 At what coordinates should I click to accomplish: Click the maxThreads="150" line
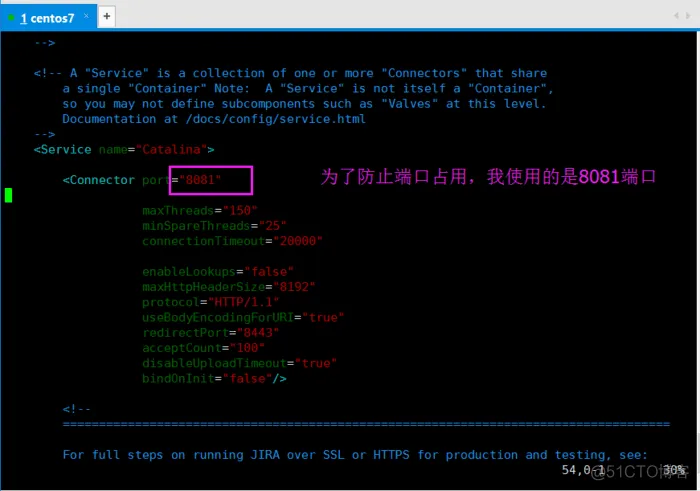[x=200, y=210]
